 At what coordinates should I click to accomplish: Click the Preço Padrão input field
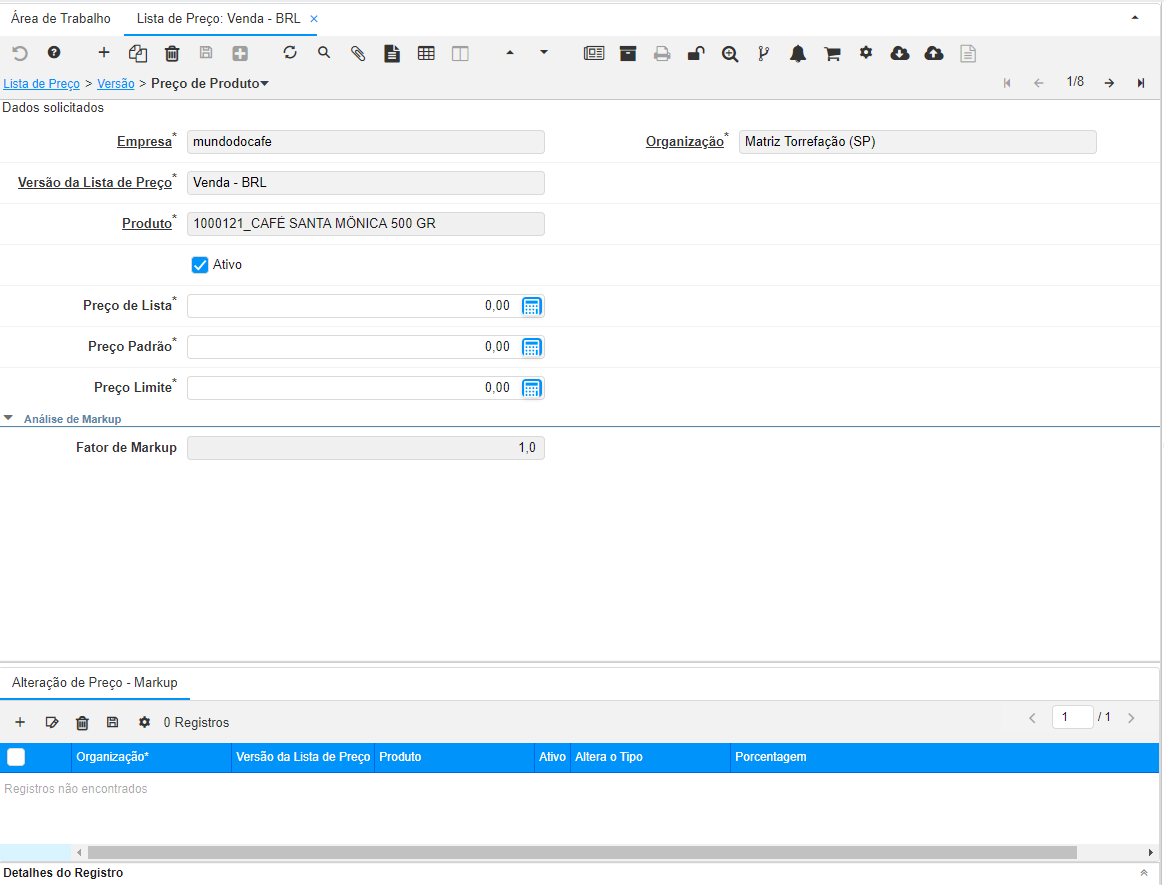coord(350,347)
